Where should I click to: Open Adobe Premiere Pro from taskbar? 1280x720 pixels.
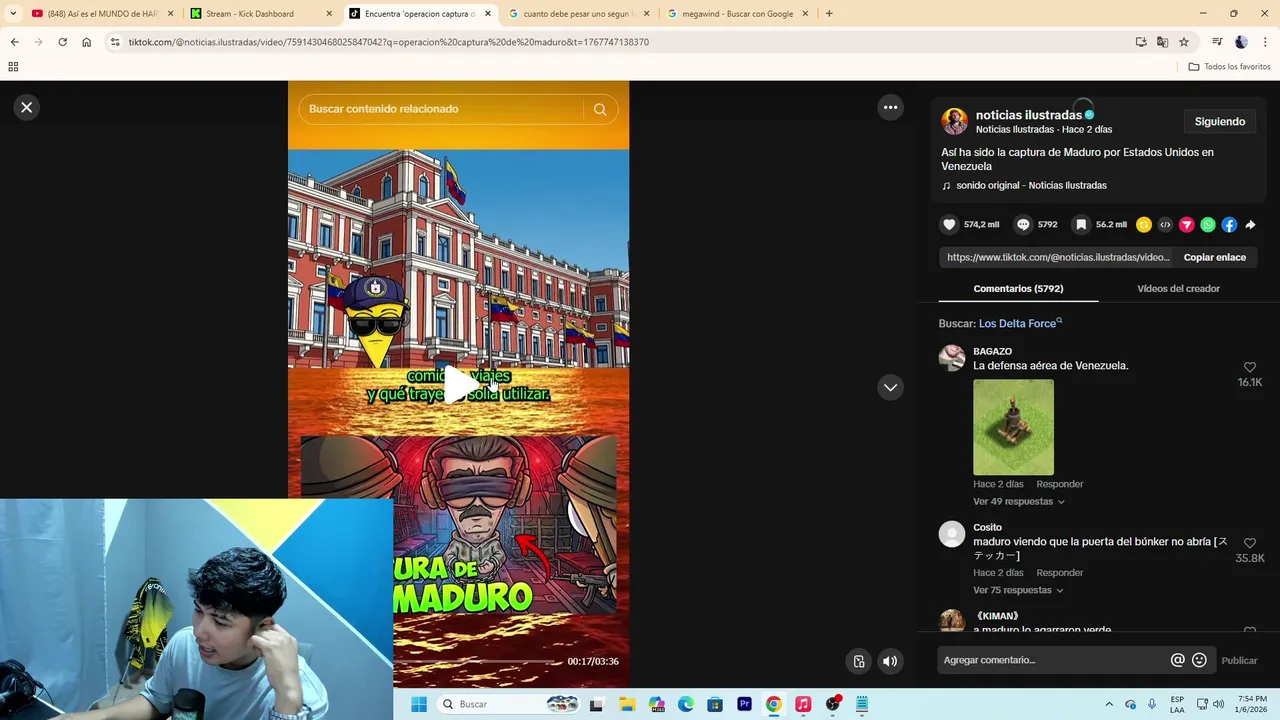(744, 704)
